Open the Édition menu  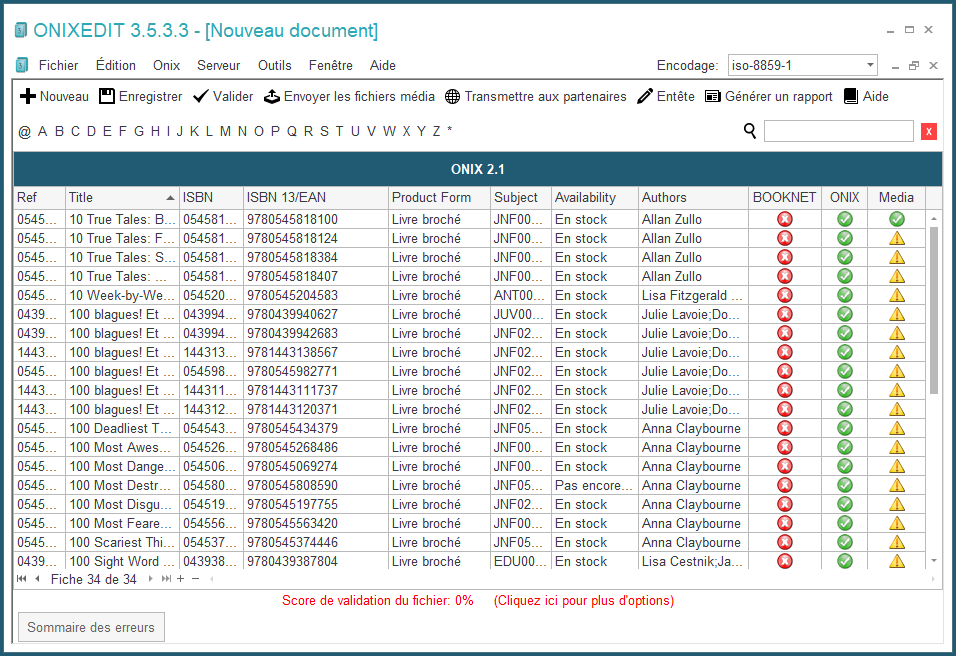pos(116,65)
